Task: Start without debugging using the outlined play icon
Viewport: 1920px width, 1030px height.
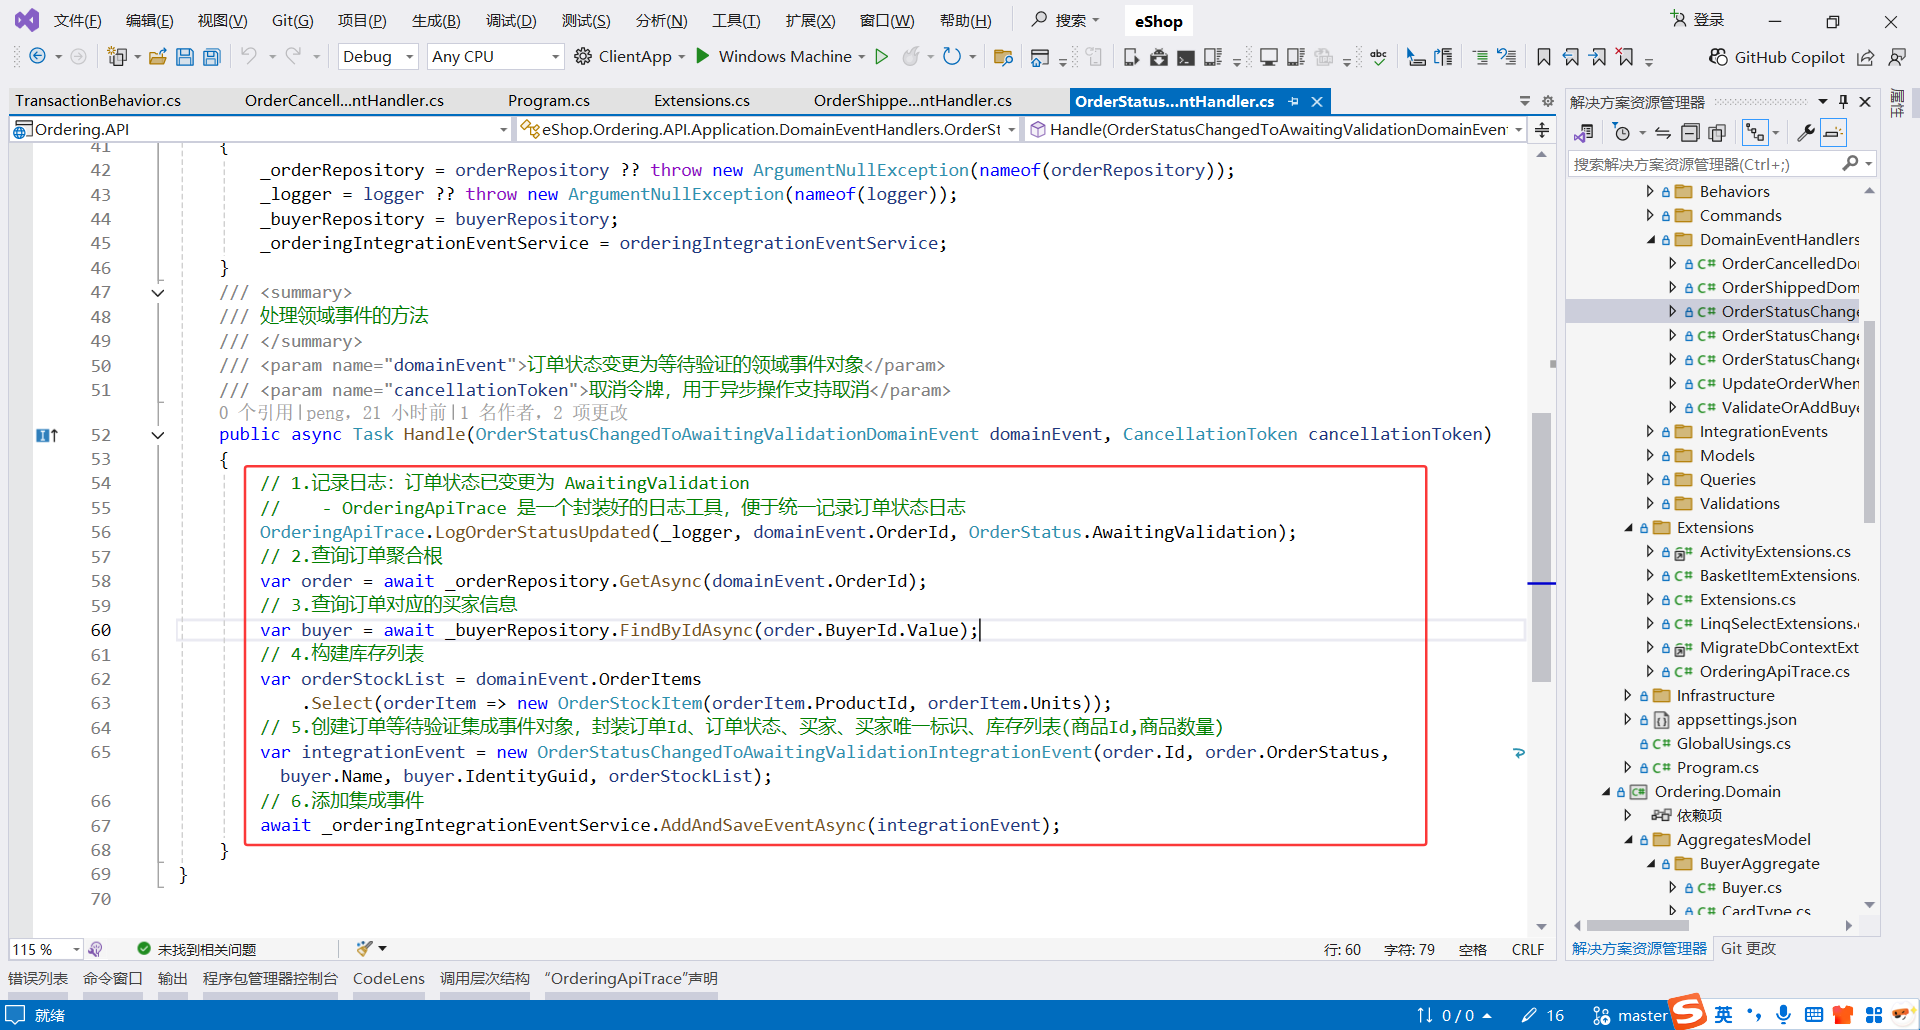Action: click(x=881, y=56)
